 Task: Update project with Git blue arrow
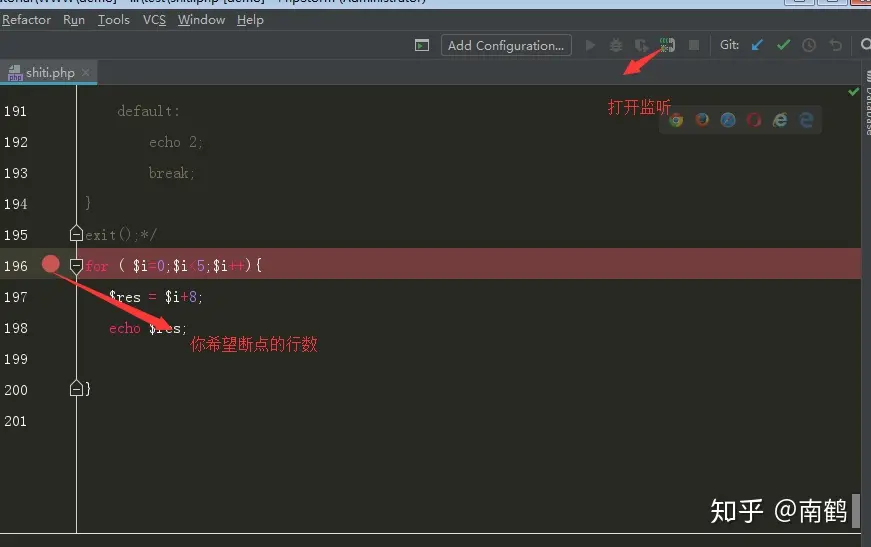757,45
